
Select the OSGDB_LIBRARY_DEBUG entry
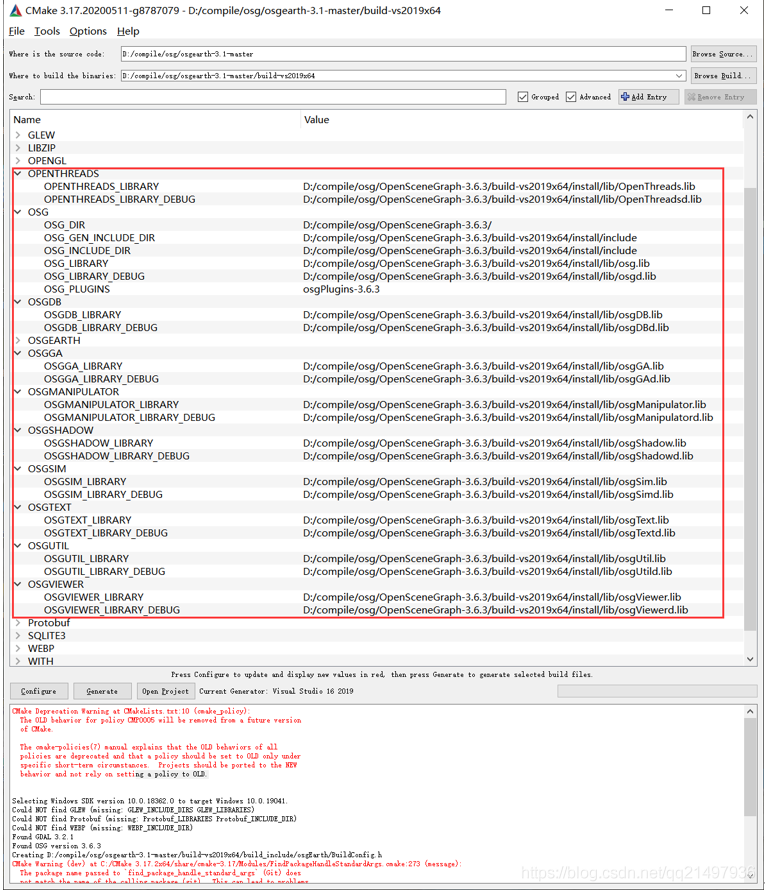[101, 328]
